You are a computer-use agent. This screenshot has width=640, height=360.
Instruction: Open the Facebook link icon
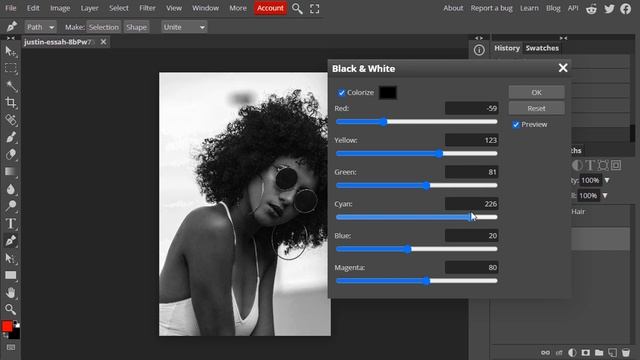626,9
